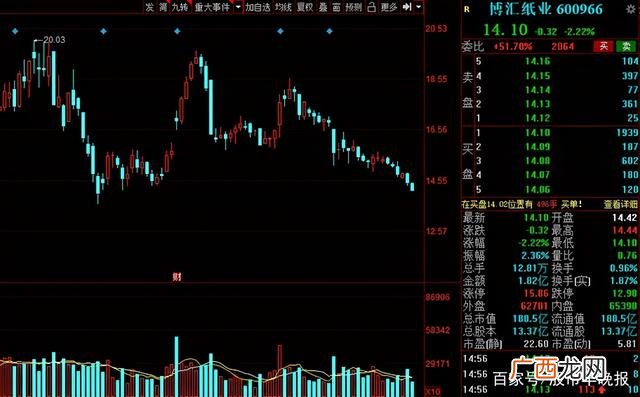Click buy level 5 price 14.06
This screenshot has height=397, width=640.
point(538,189)
